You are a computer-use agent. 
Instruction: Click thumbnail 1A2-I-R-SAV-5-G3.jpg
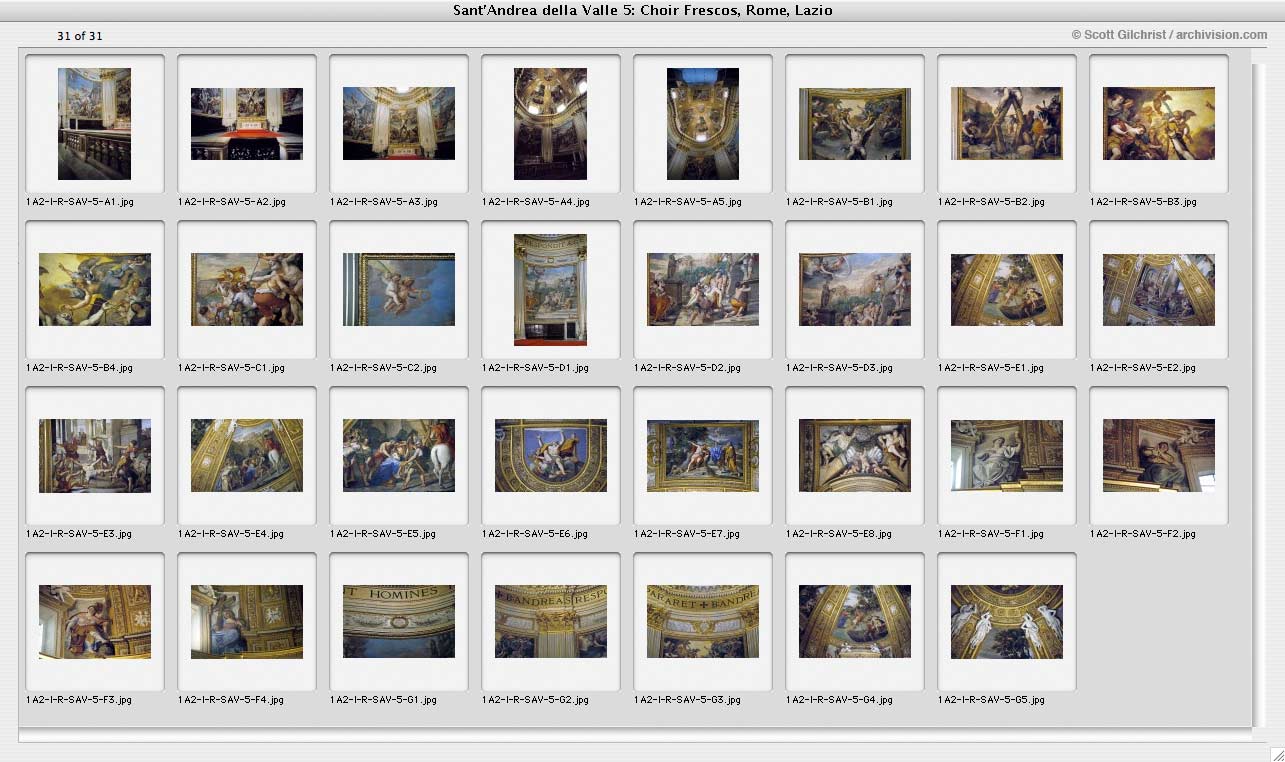tap(703, 622)
